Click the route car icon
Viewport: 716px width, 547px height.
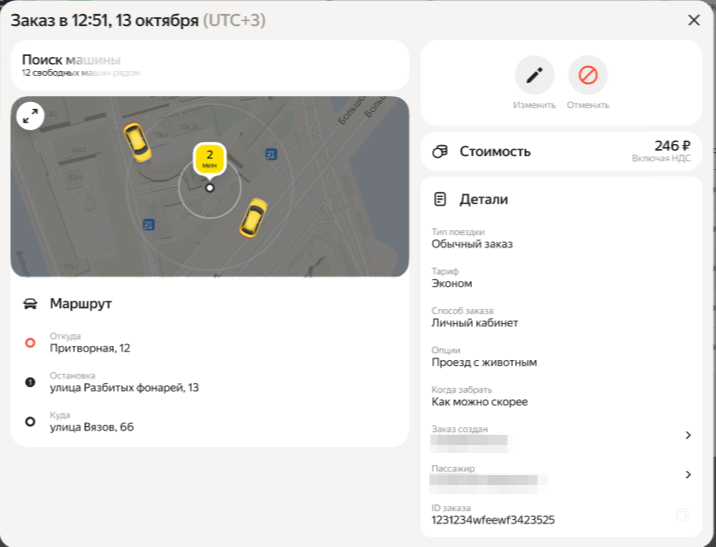point(30,303)
